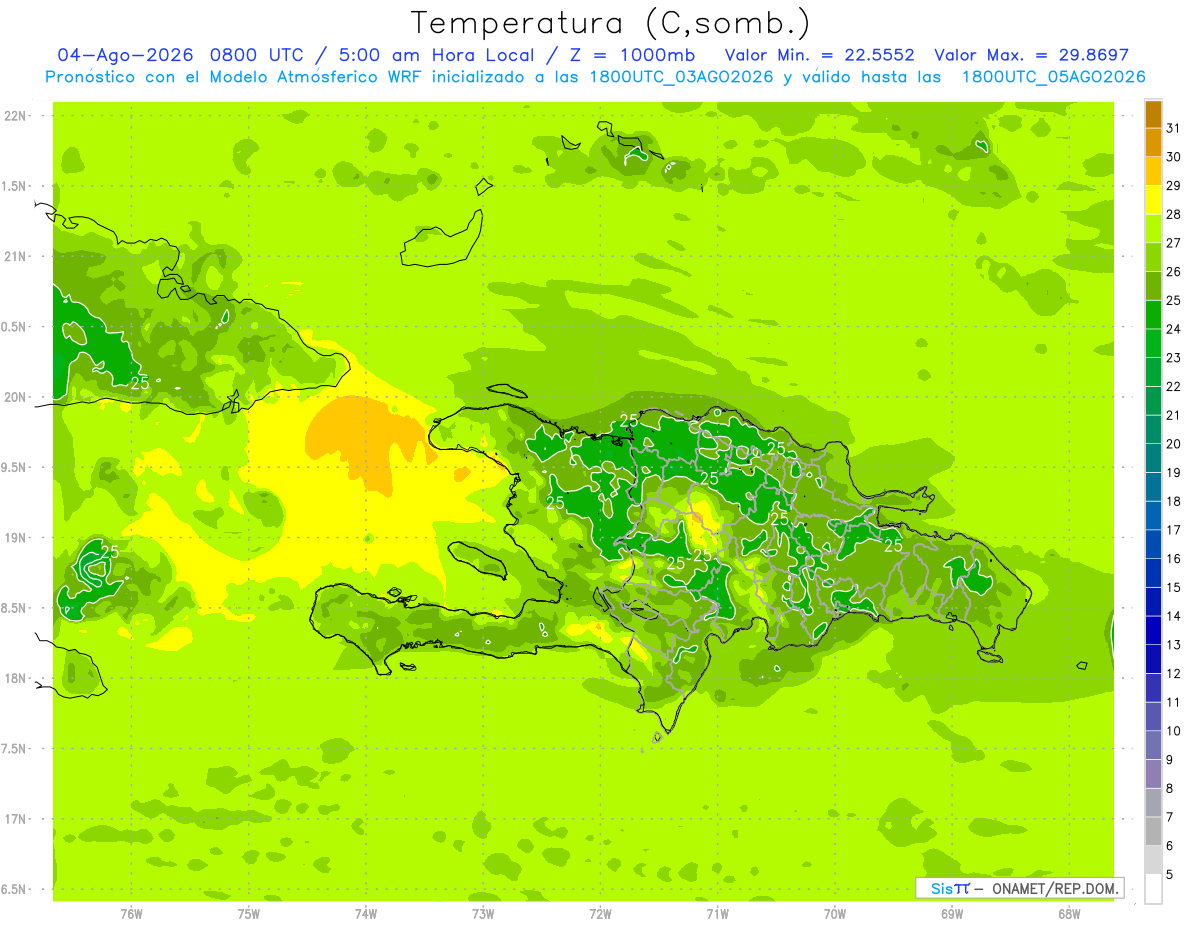Click the brown-orange legend swatch above 31
Image resolution: width=1200 pixels, height=927 pixels.
(x=1153, y=114)
